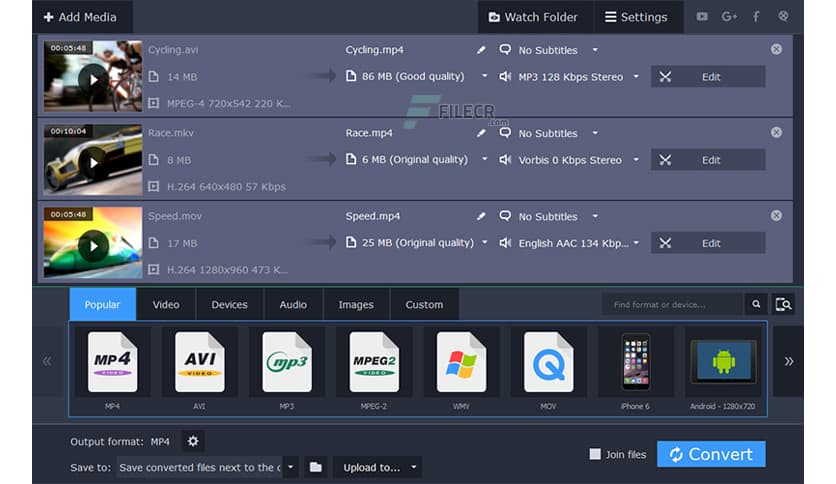This screenshot has height=484, width=836.
Task: Expand subtitles dropdown for Race.mp4
Action: point(595,133)
